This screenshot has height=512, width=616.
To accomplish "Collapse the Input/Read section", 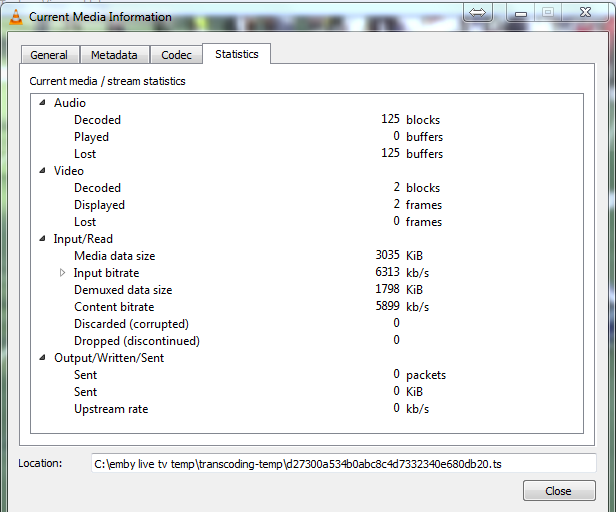I will 42,239.
